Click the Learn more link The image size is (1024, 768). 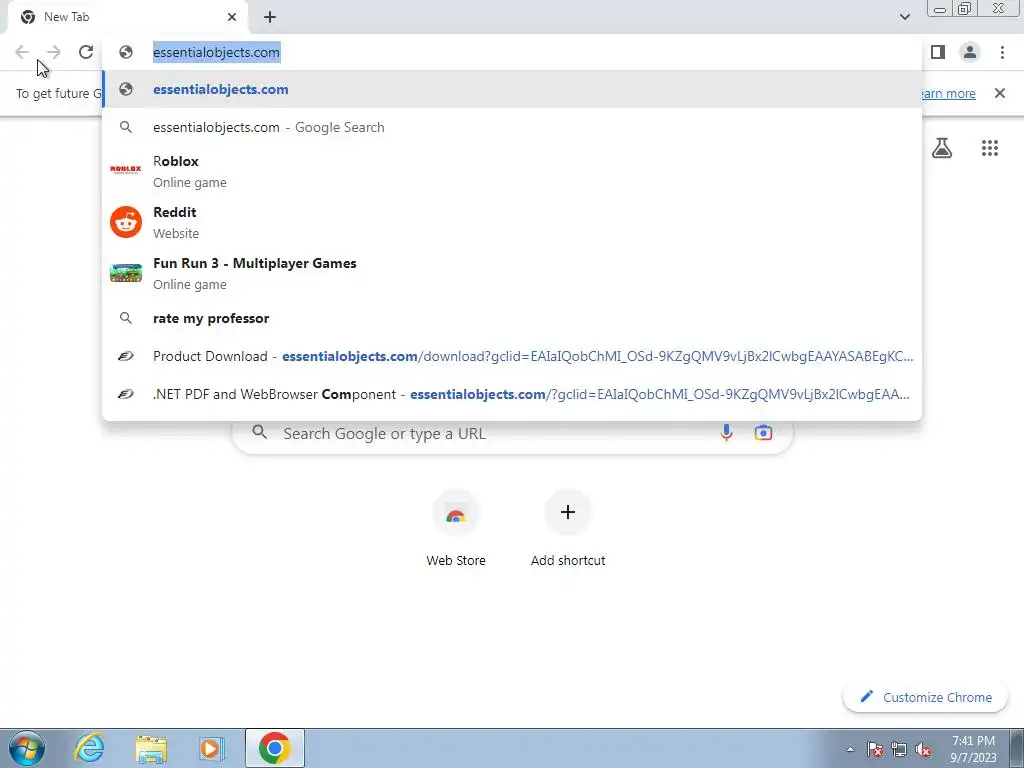coord(947,93)
